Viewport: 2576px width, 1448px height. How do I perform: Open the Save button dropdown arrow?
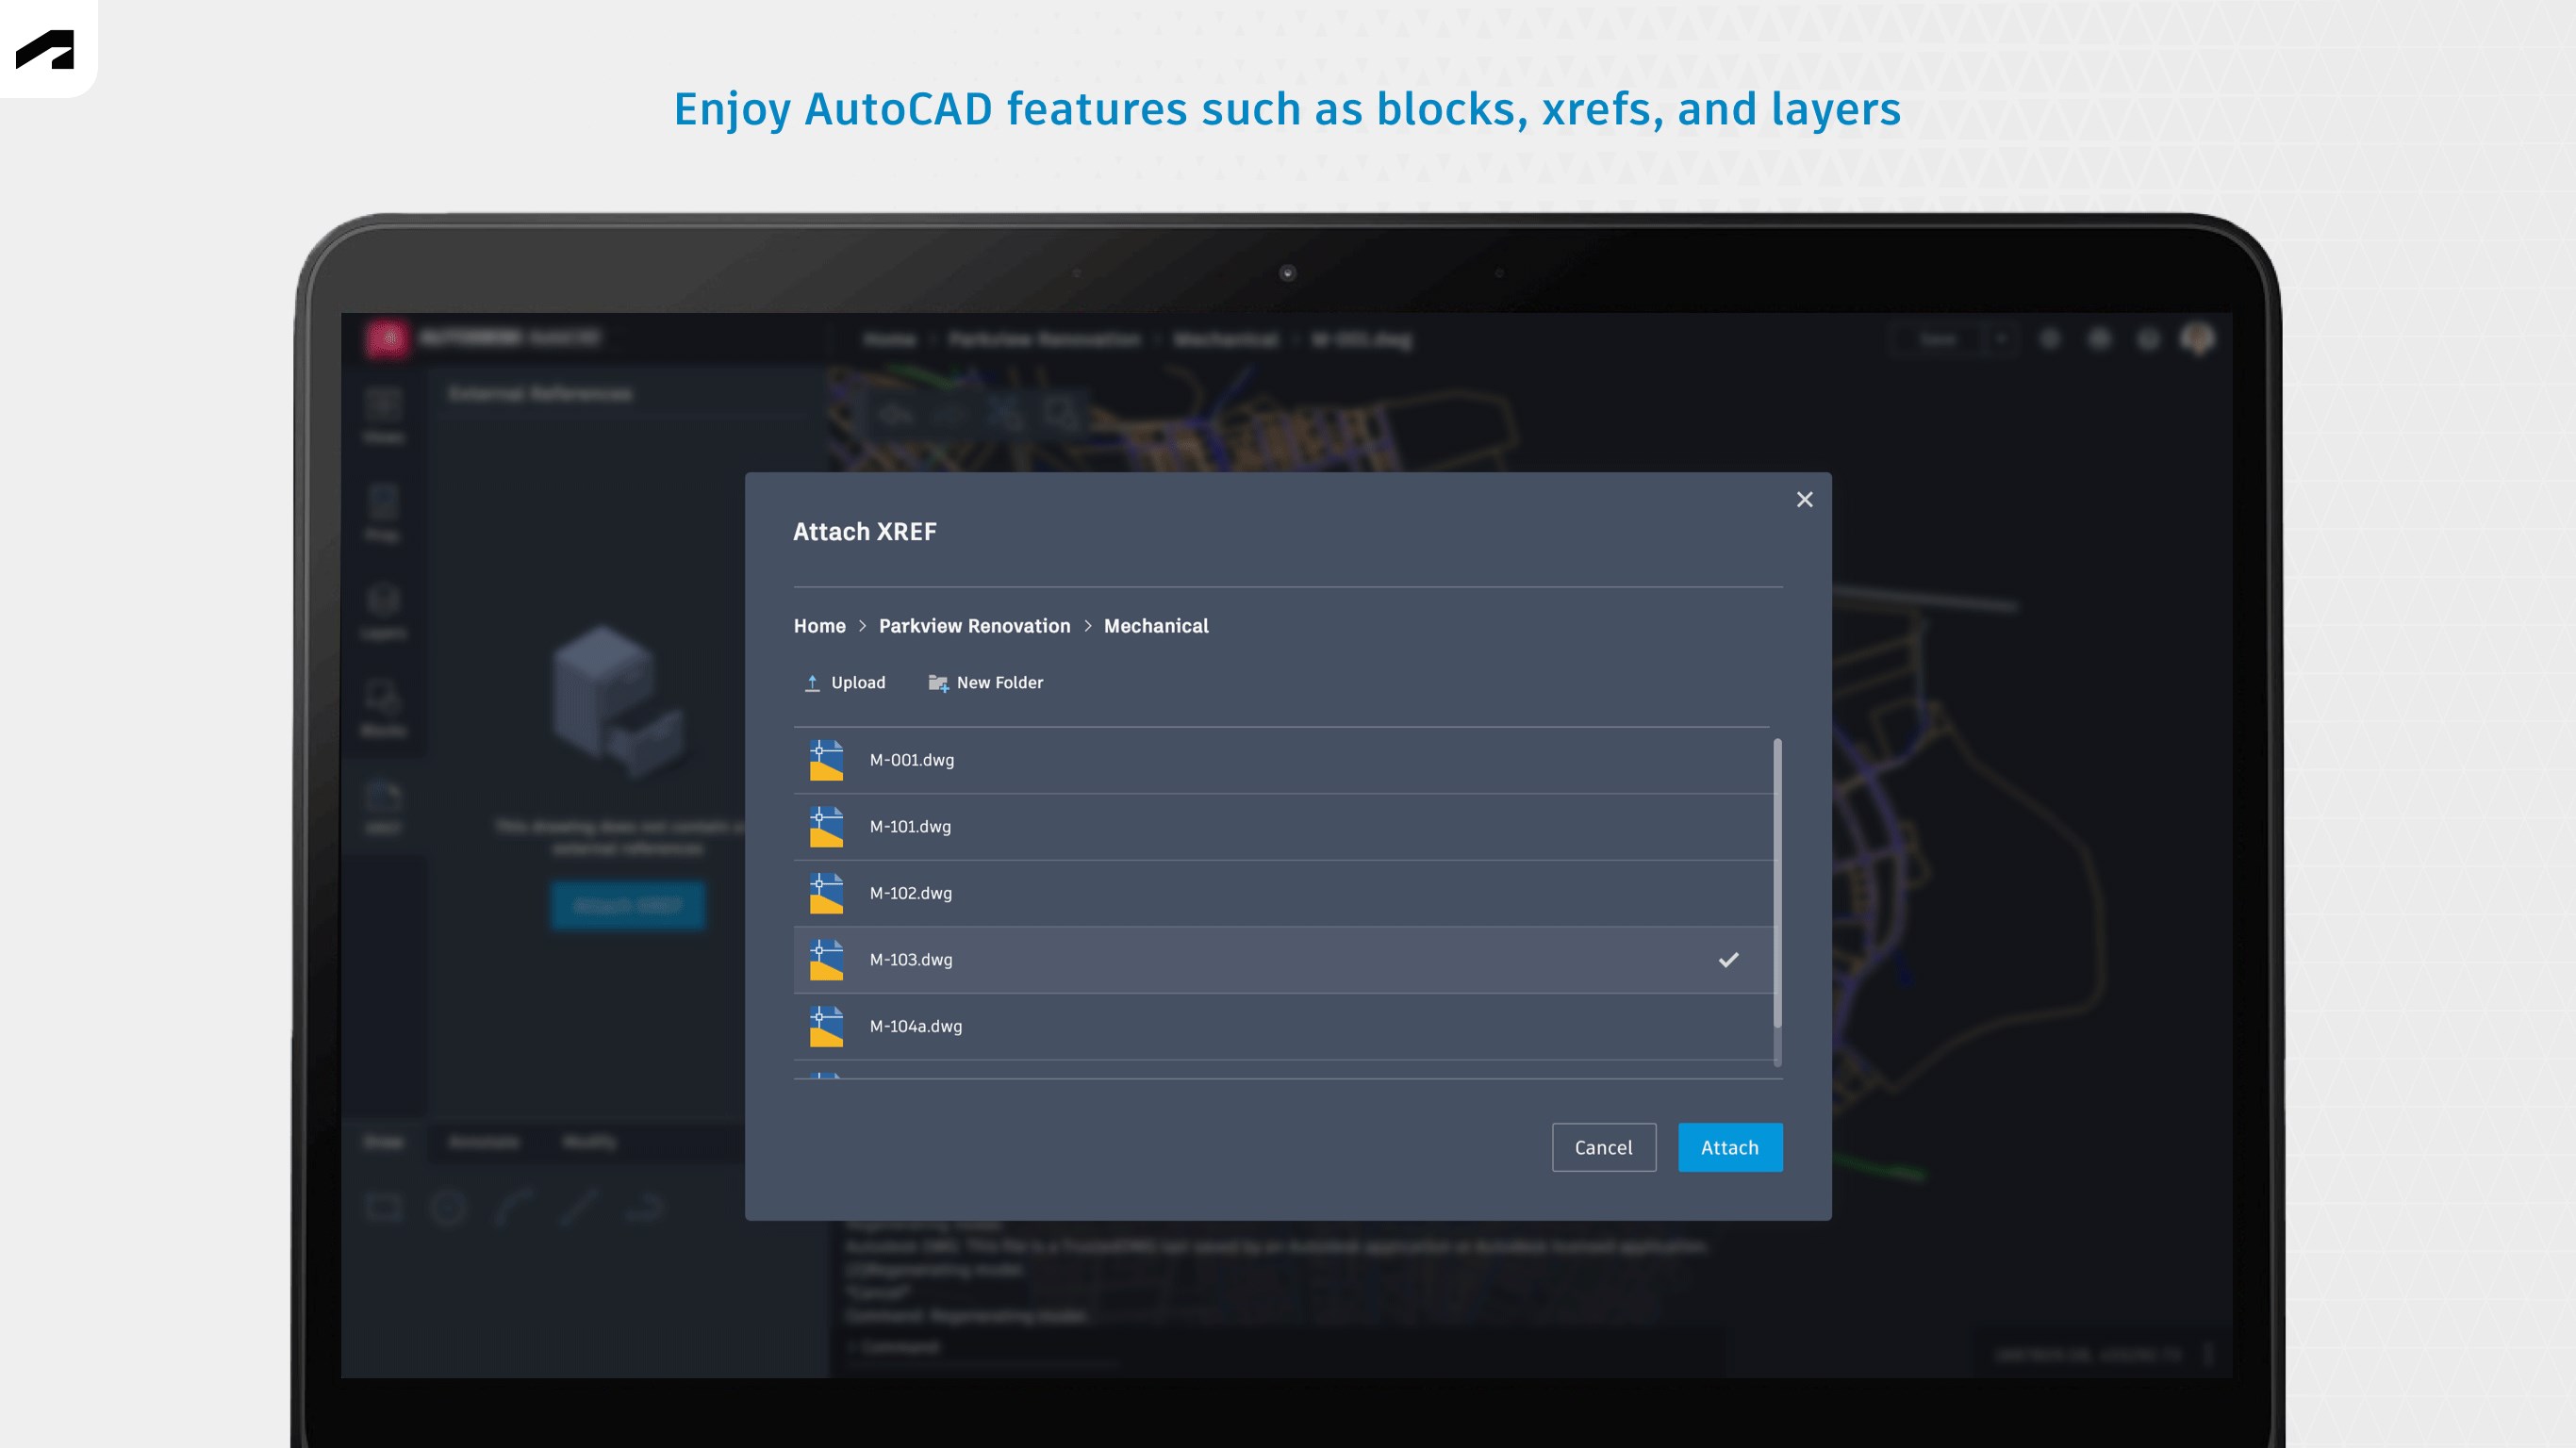(2003, 339)
